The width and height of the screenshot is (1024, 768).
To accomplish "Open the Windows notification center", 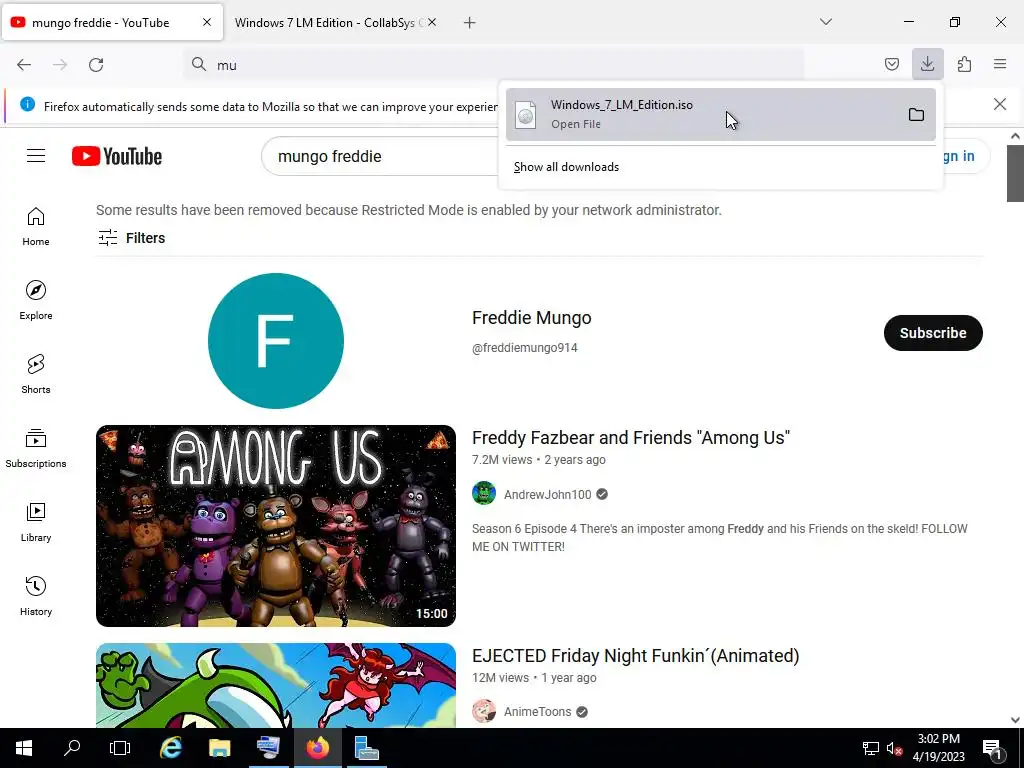I will click(992, 748).
